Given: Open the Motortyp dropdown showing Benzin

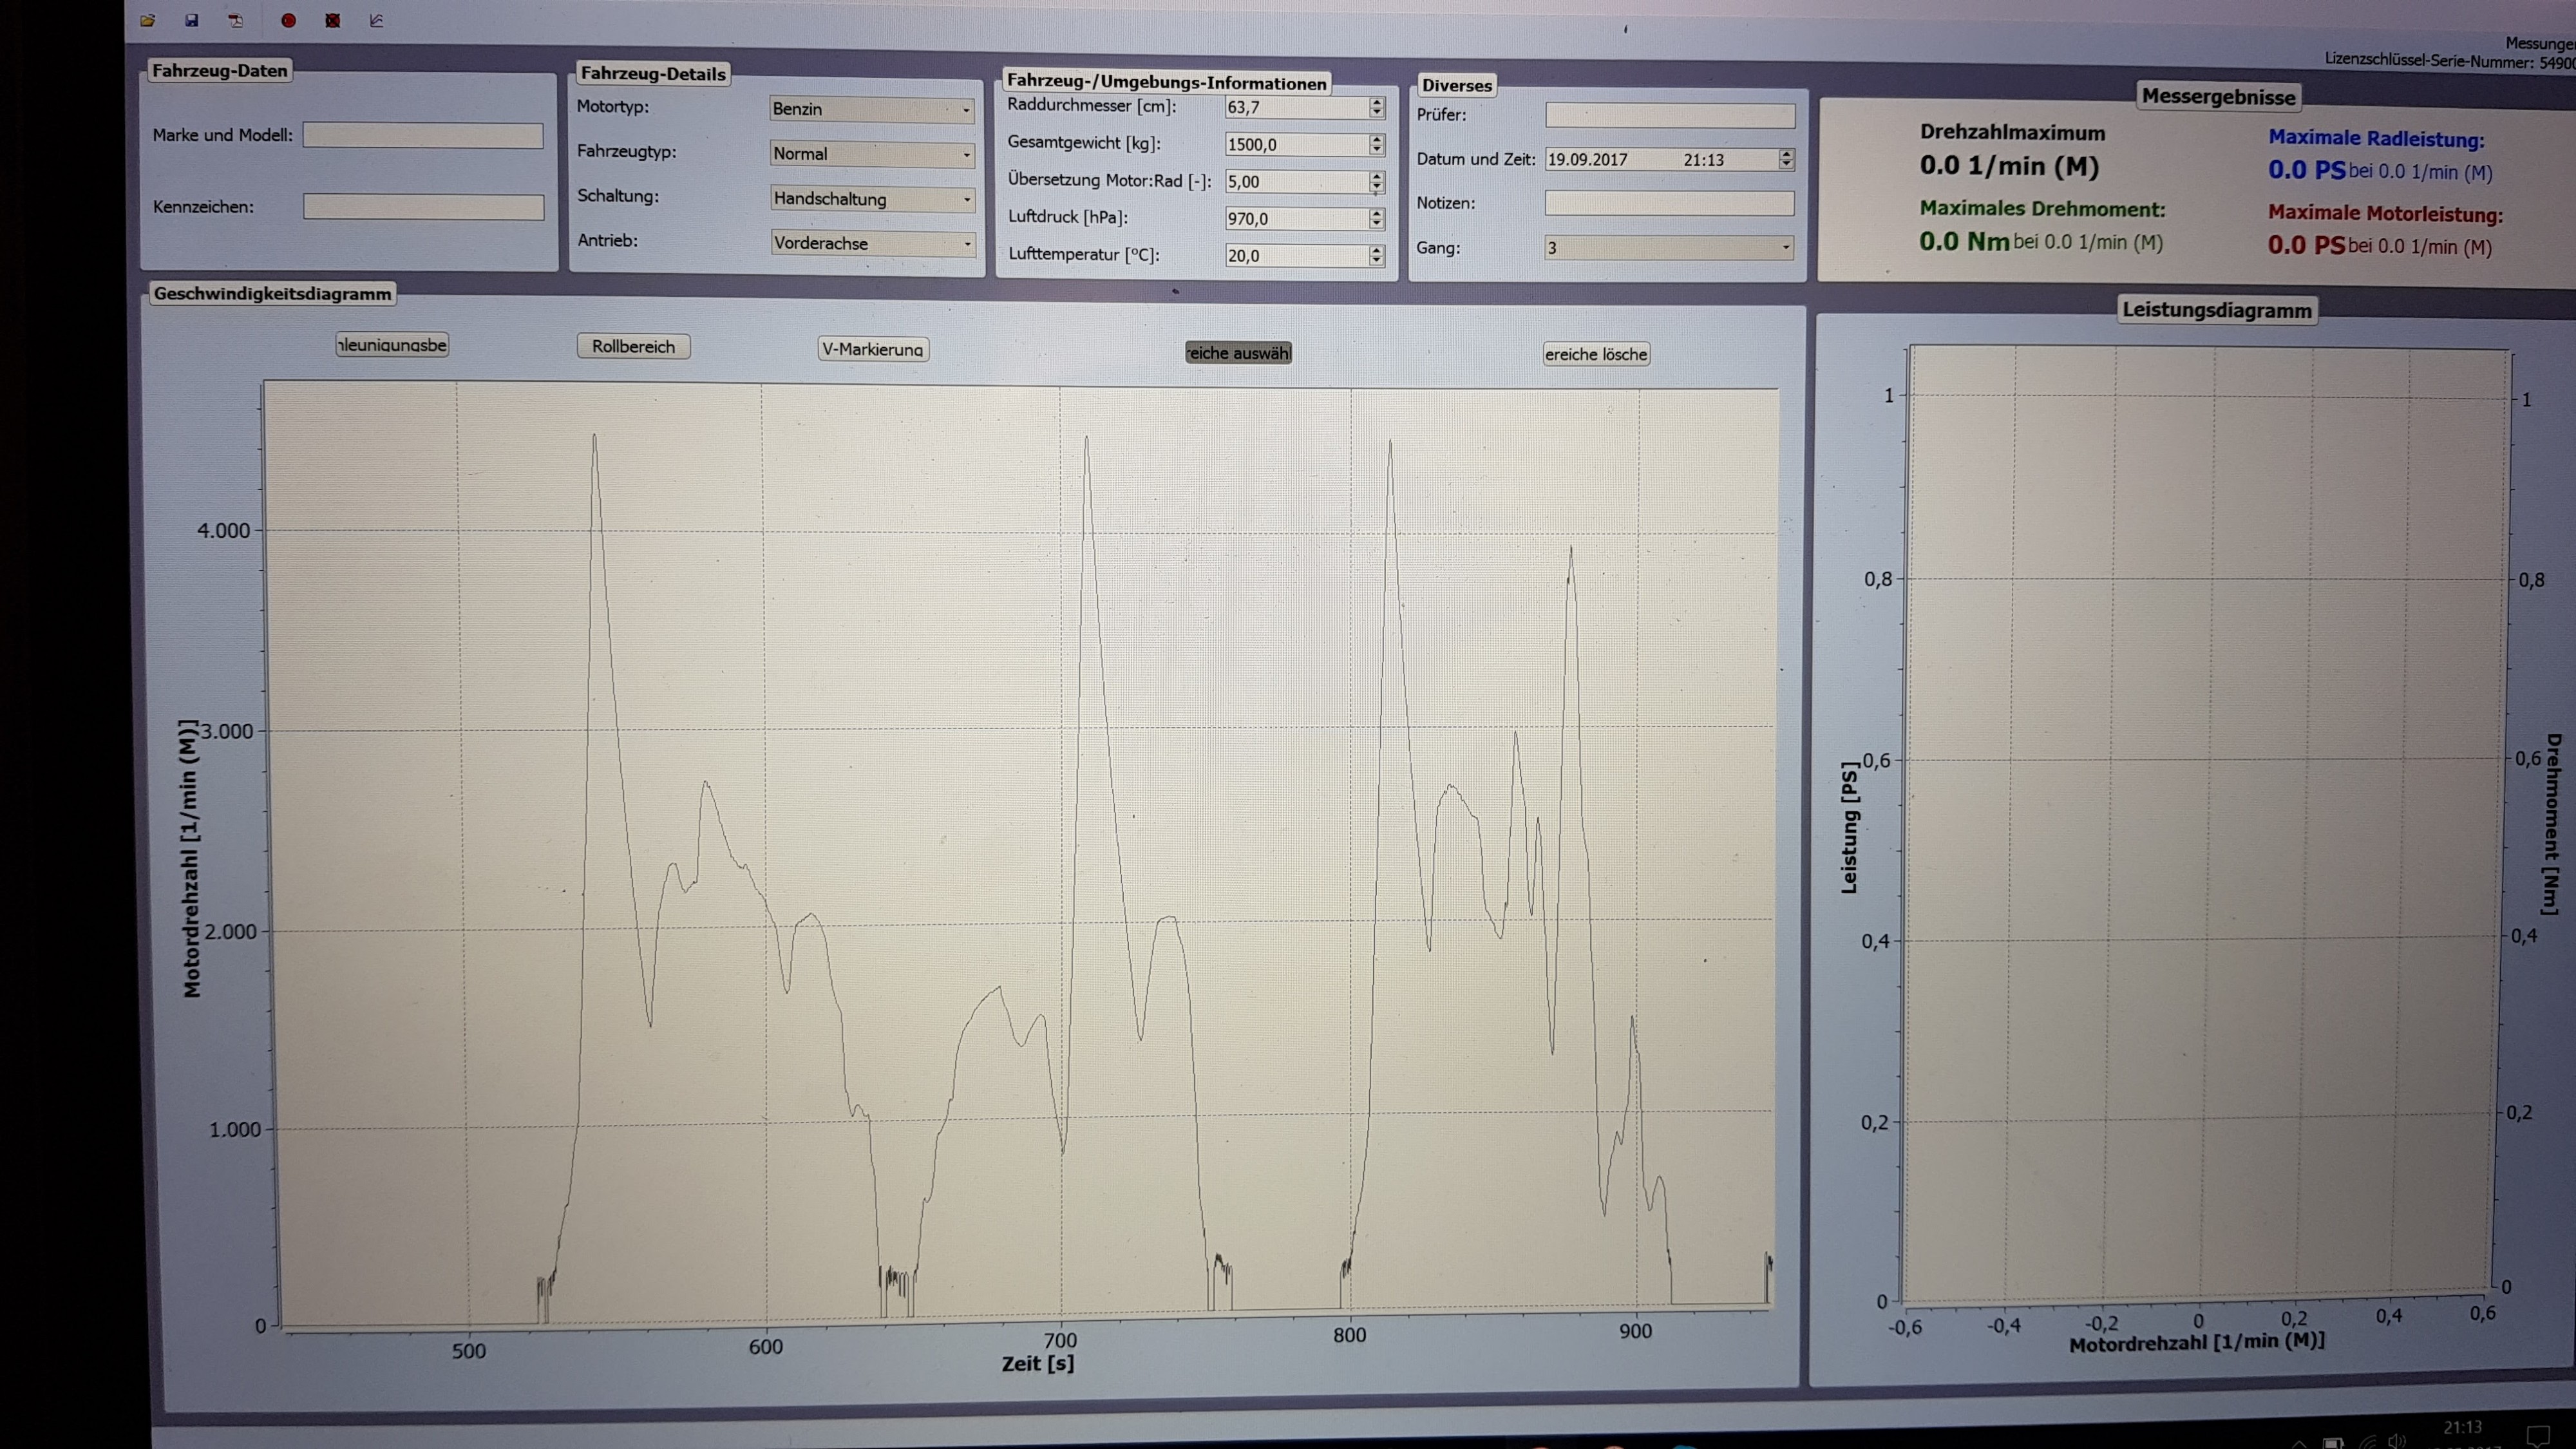Looking at the screenshot, I should (871, 109).
